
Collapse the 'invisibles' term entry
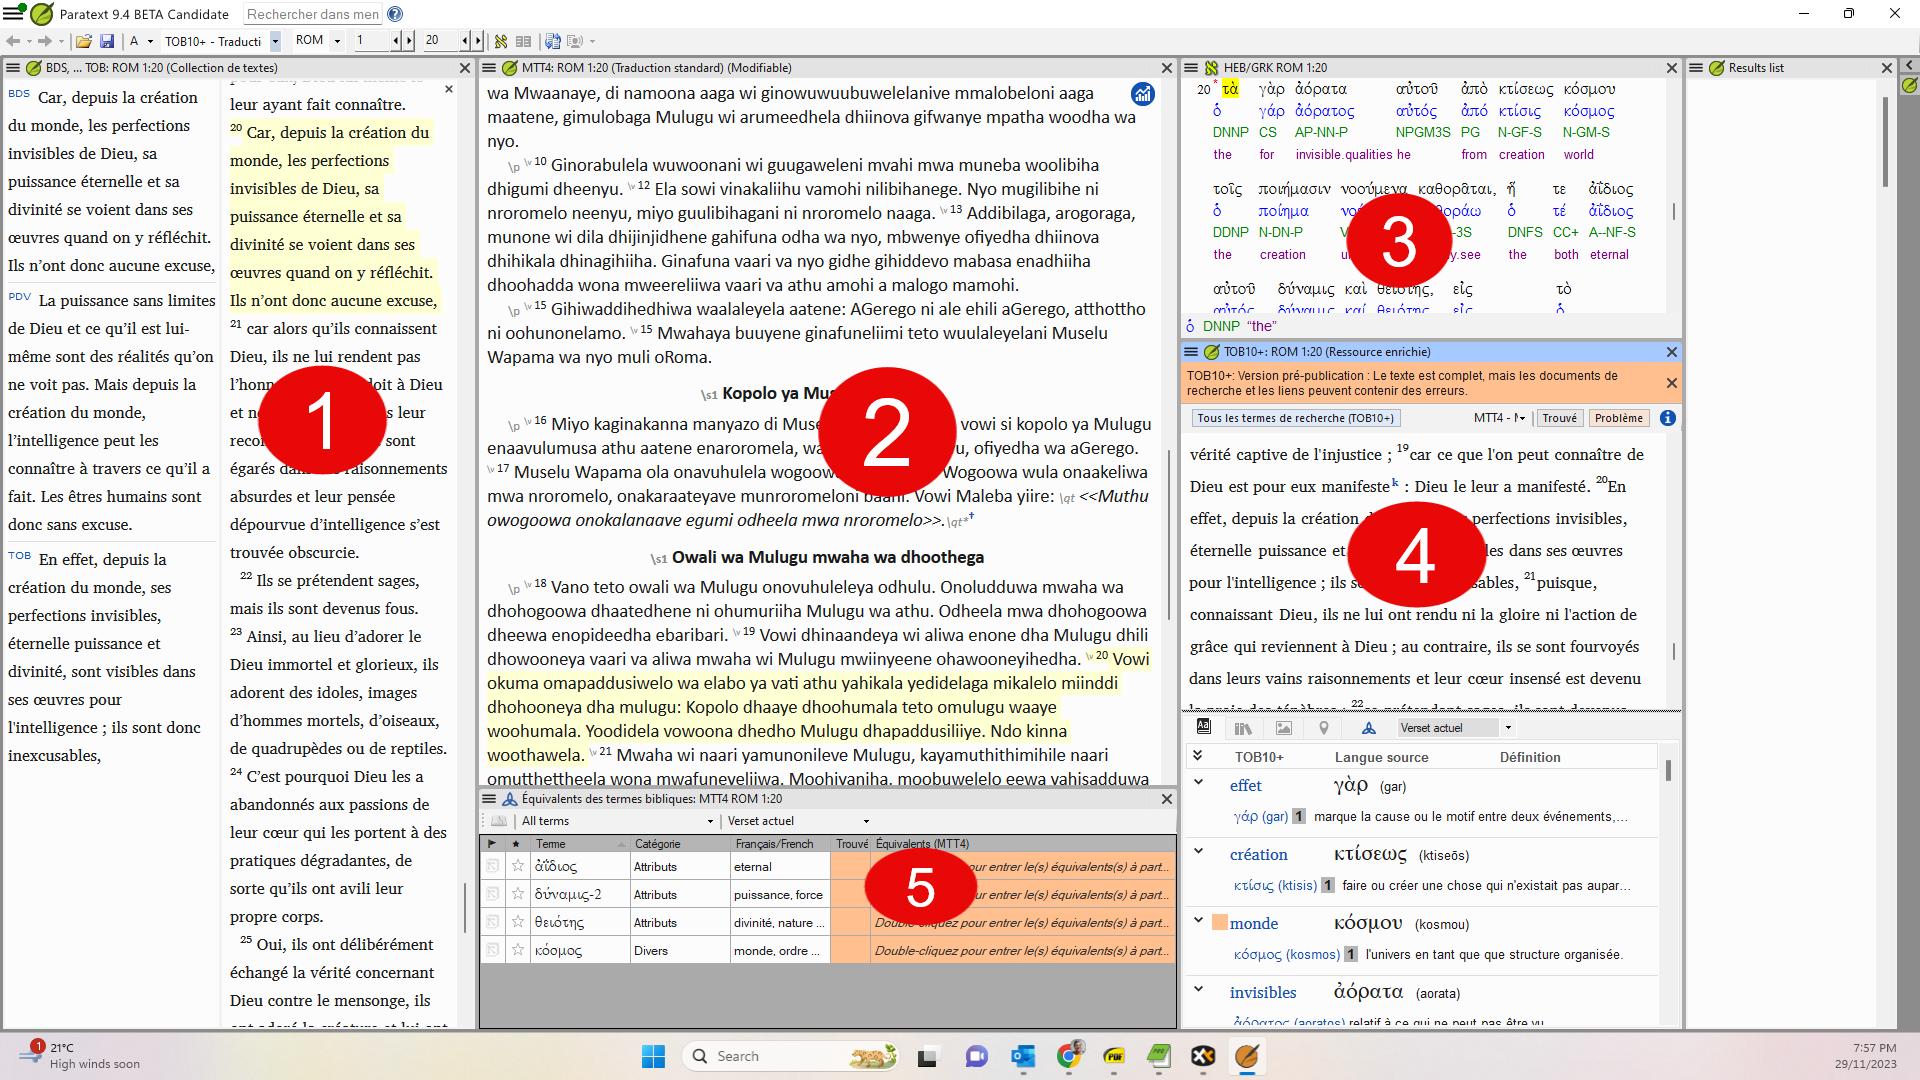[1198, 990]
